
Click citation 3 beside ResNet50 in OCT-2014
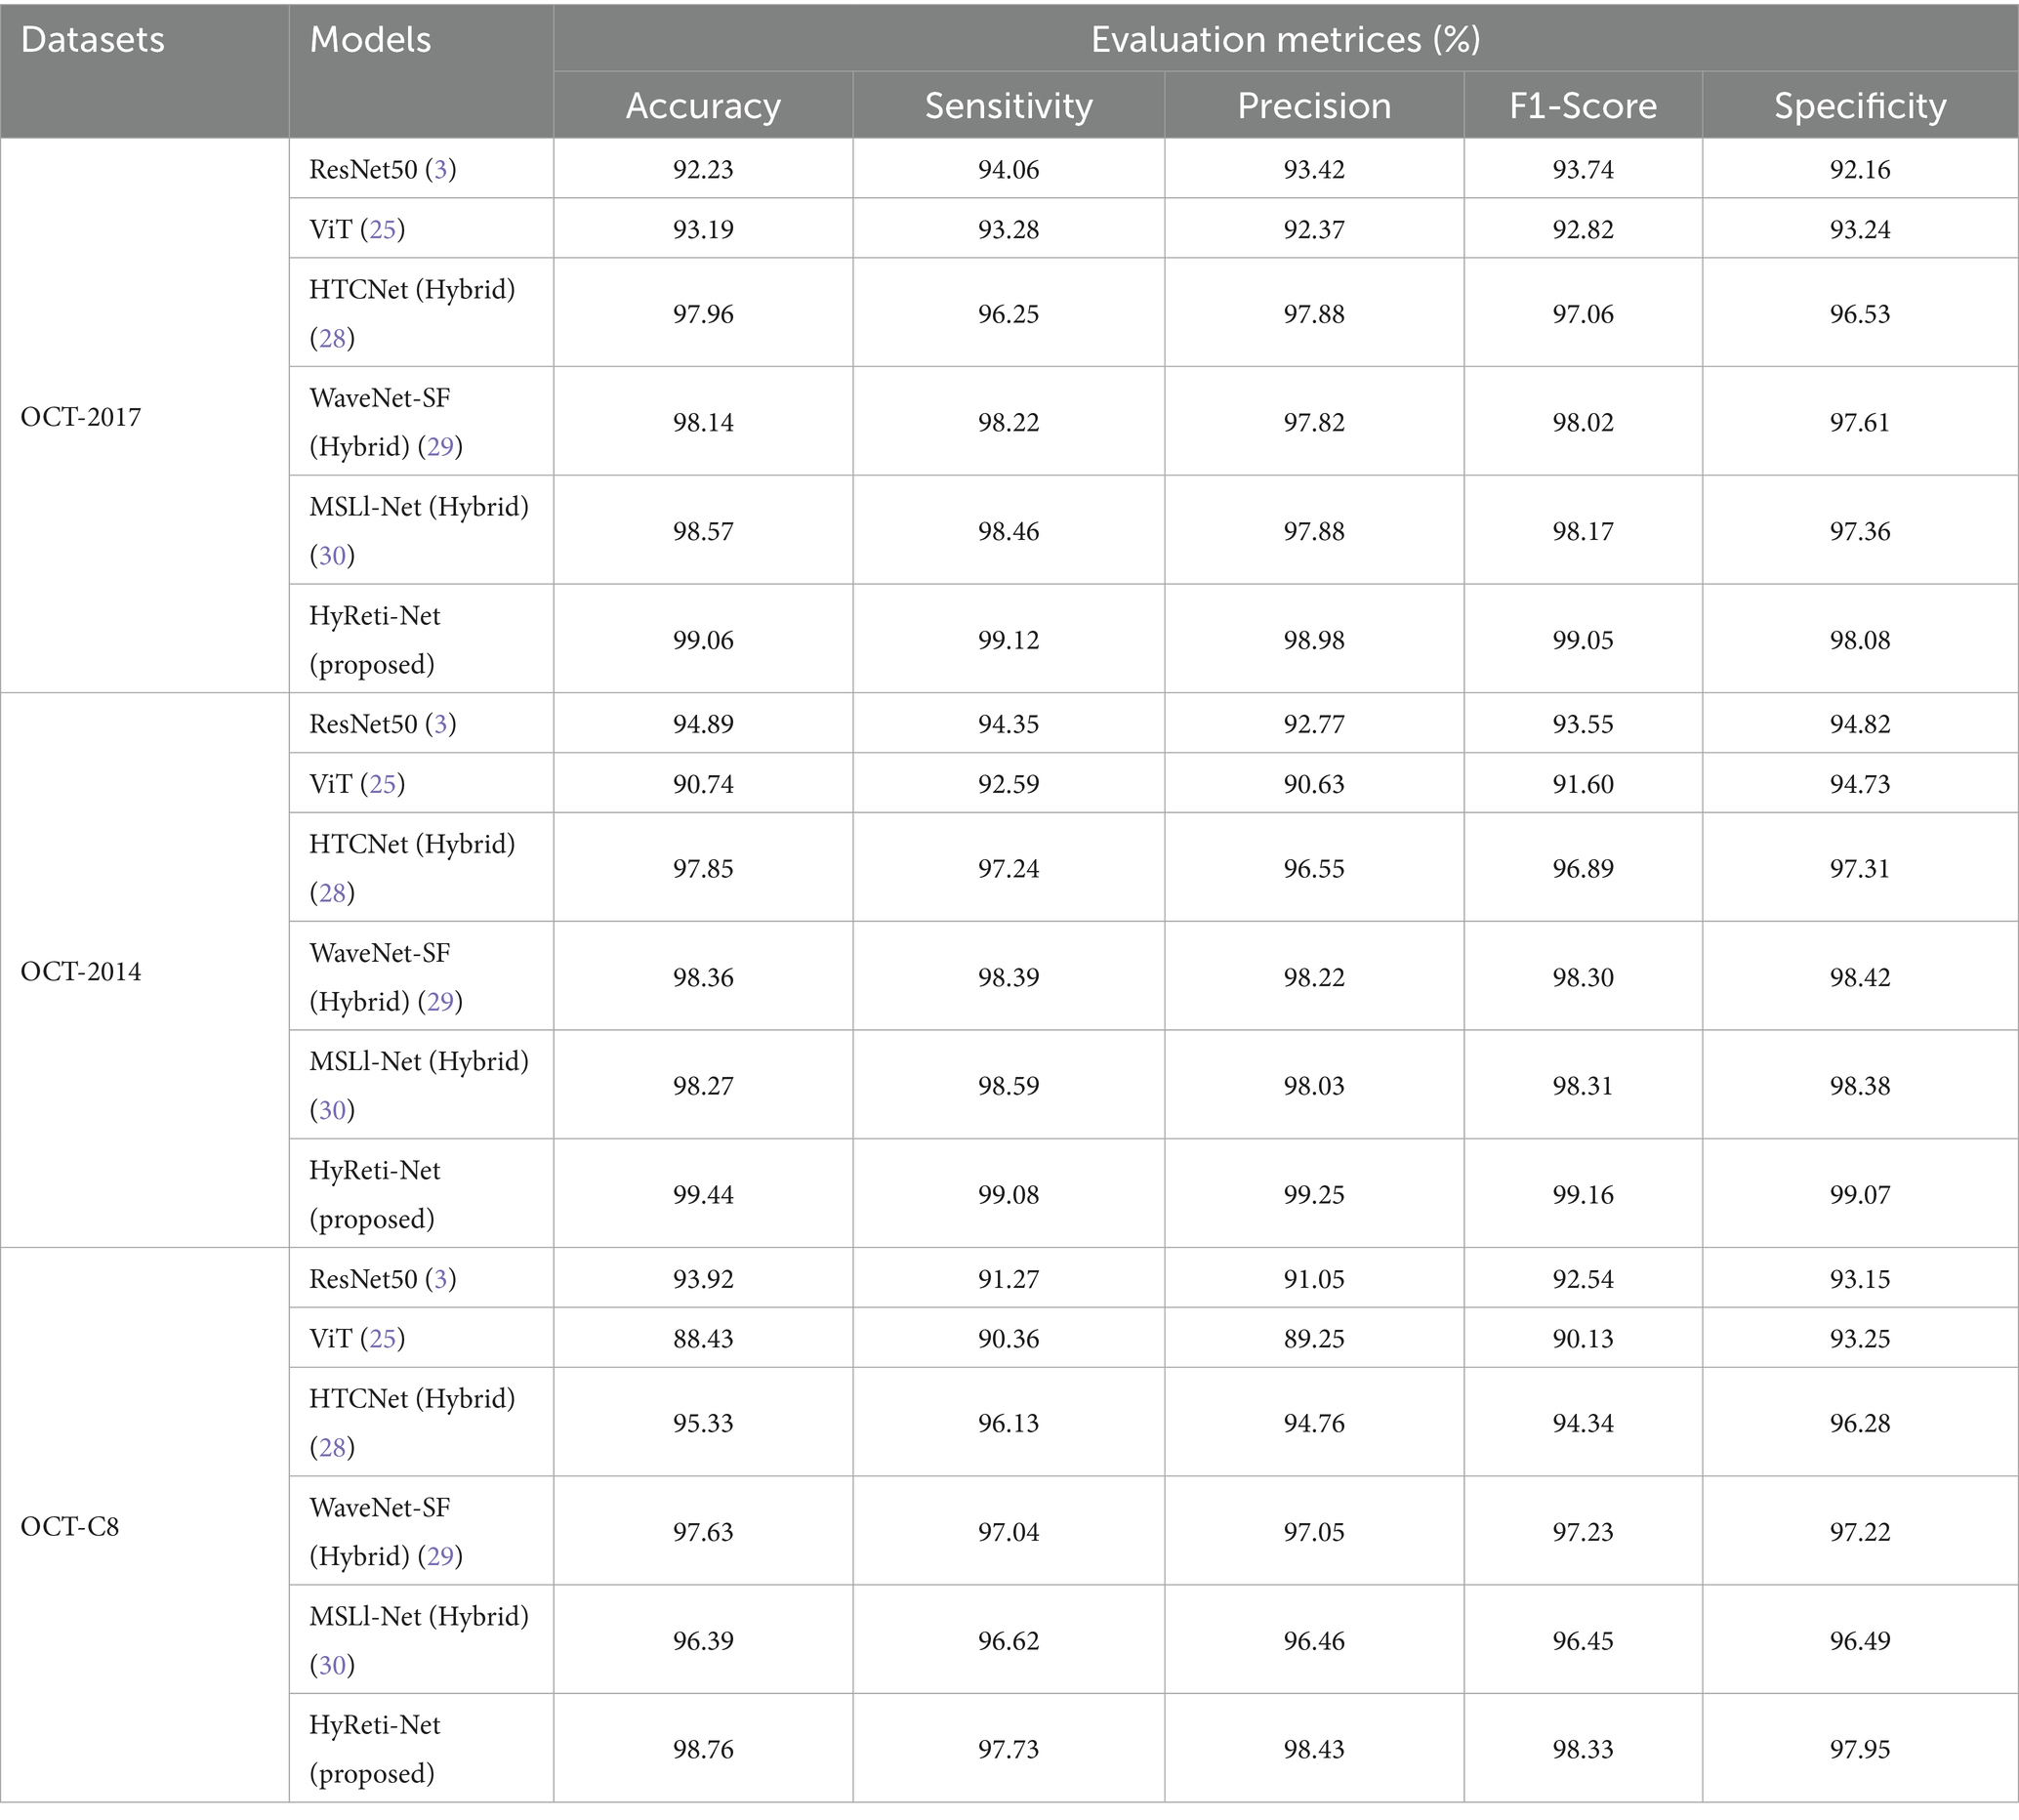point(440,724)
